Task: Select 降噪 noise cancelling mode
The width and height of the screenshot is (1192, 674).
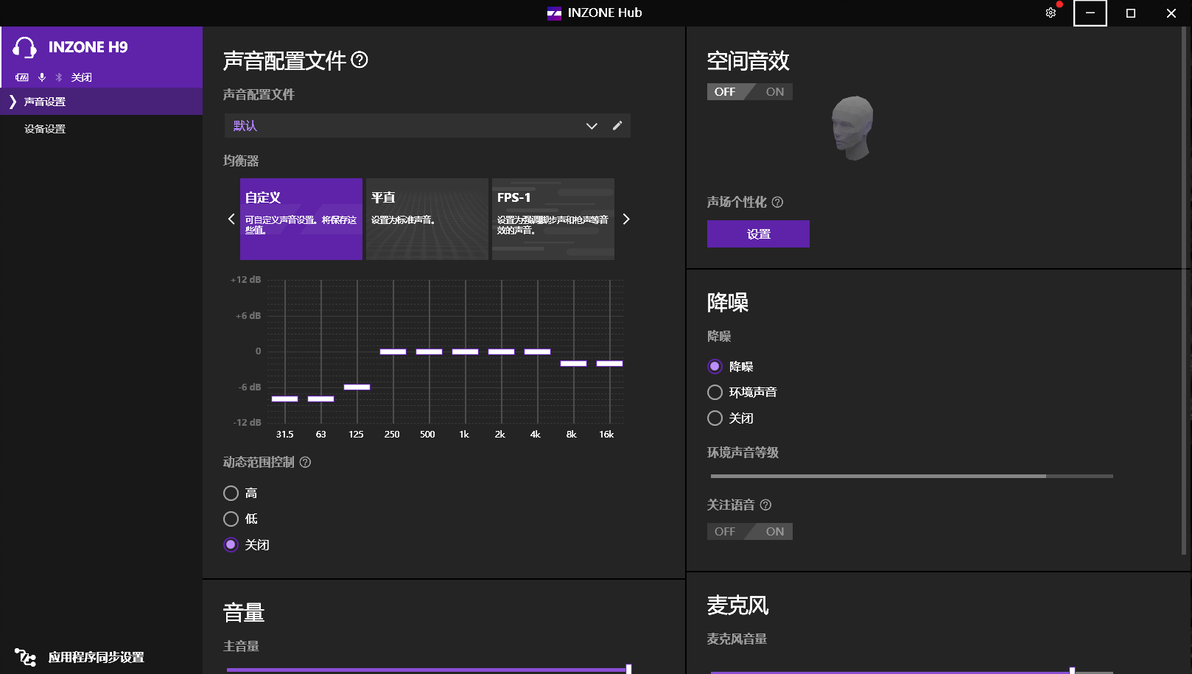Action: coord(715,366)
